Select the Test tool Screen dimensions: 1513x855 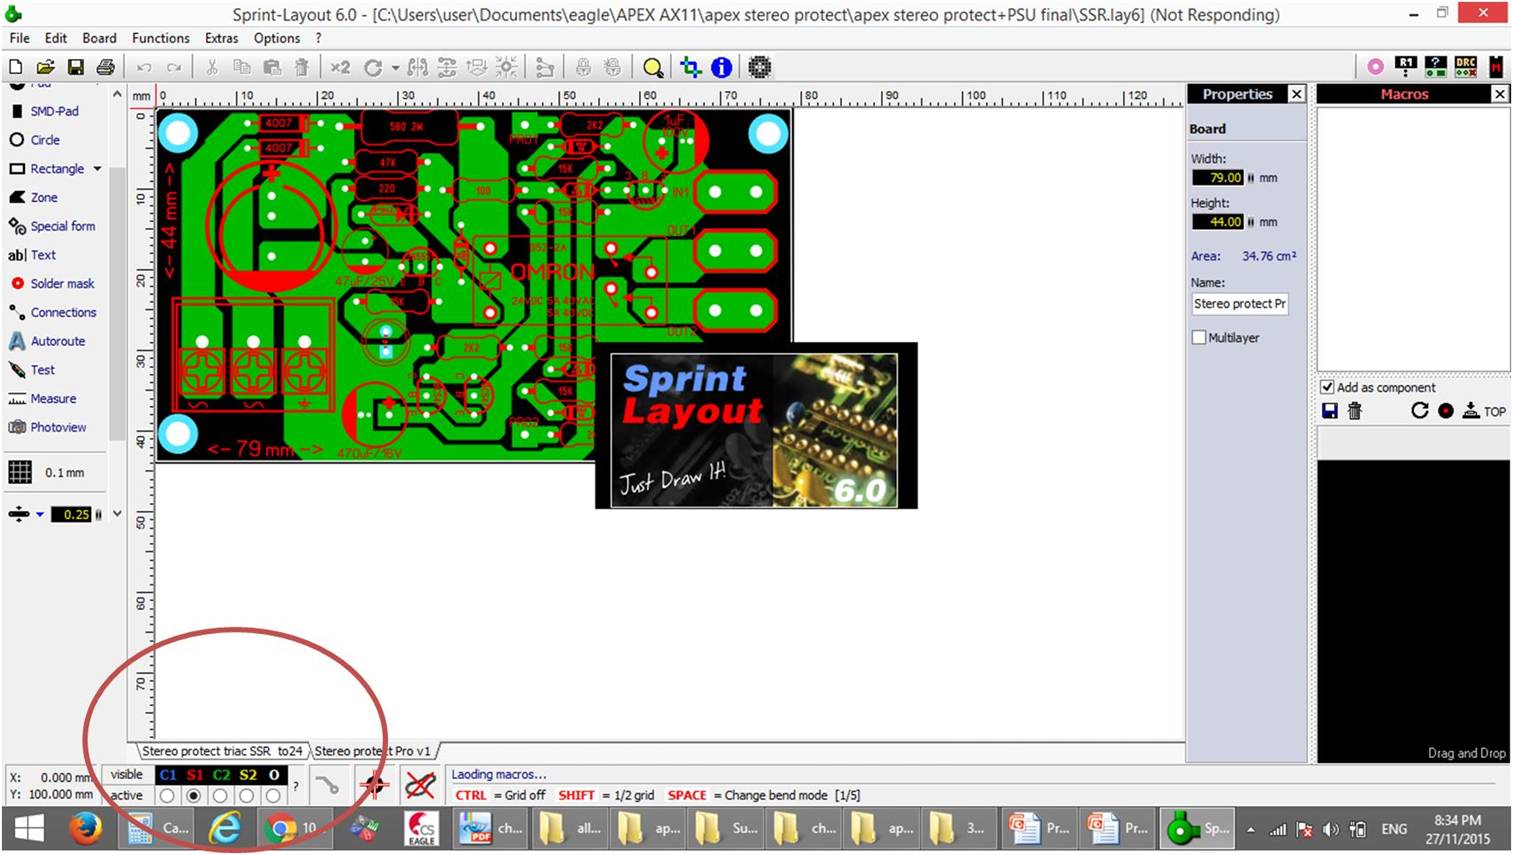[32, 370]
